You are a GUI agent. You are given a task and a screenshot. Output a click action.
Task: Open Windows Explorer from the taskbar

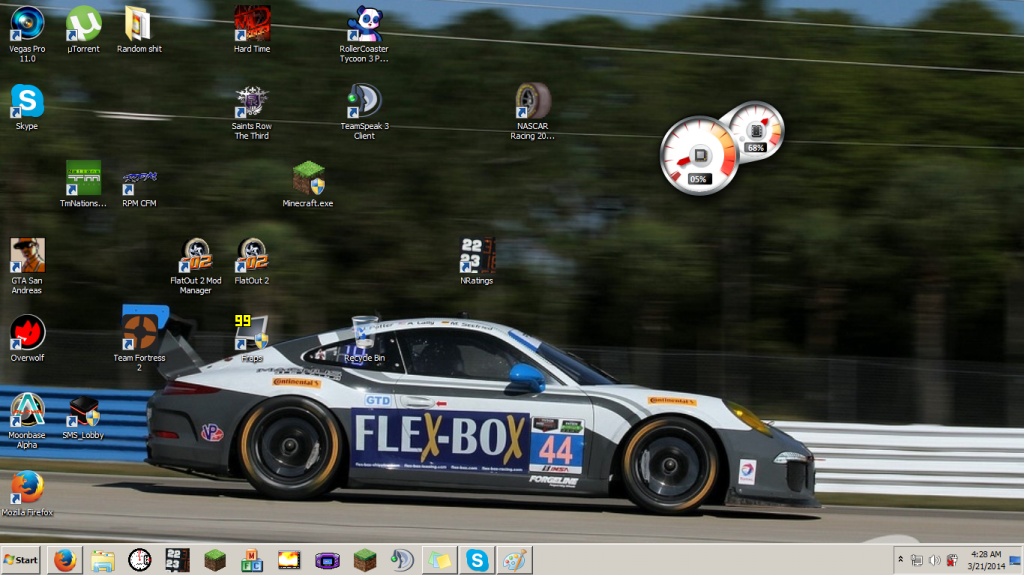tap(103, 560)
